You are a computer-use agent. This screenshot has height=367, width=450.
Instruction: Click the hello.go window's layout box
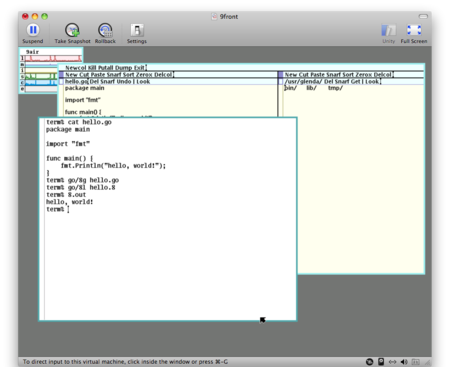pos(61,82)
